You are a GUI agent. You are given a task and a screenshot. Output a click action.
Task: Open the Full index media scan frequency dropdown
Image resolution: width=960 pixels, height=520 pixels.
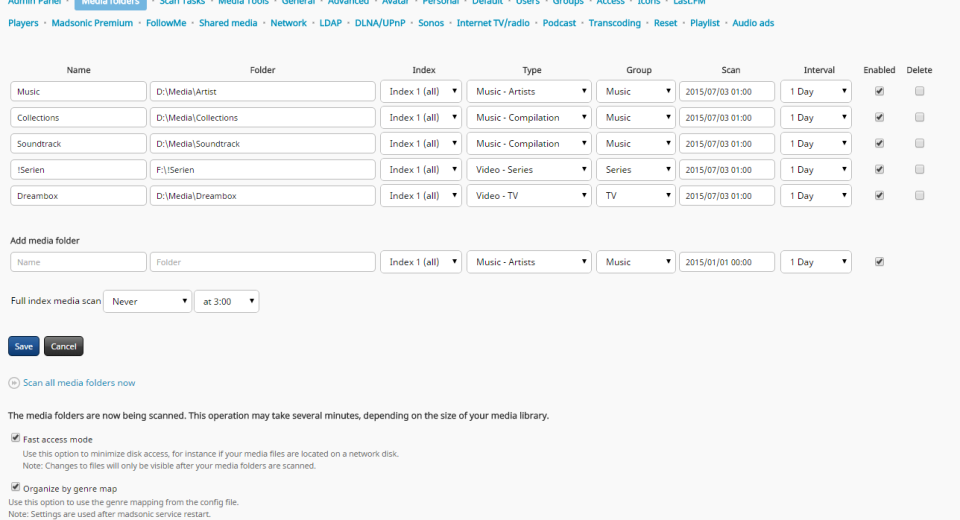tap(147, 301)
